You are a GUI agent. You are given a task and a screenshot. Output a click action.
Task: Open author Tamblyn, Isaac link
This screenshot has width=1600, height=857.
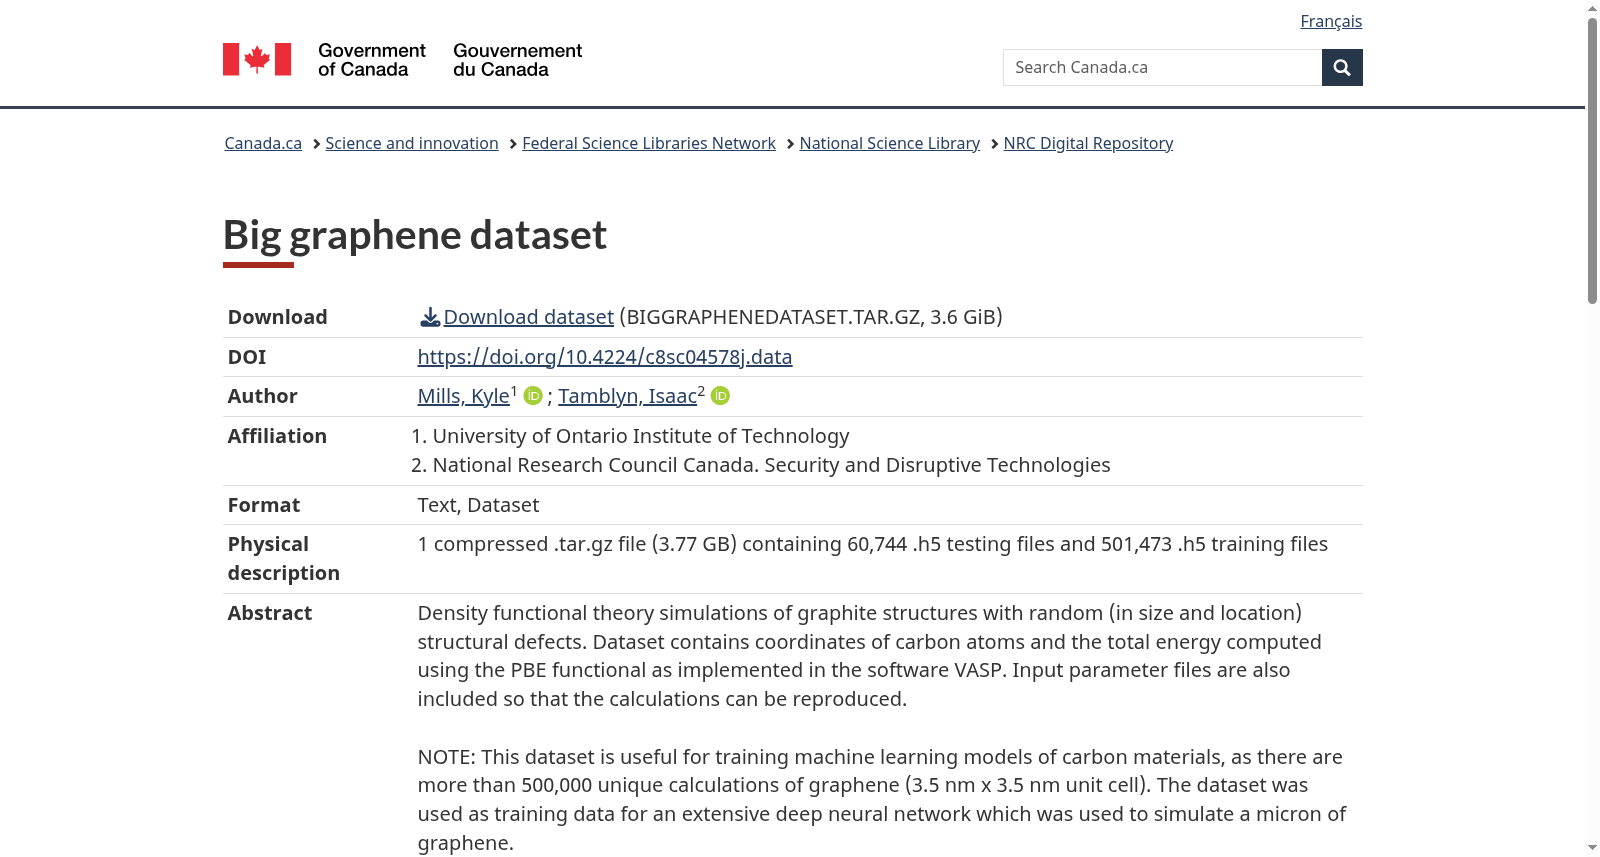[x=627, y=396]
